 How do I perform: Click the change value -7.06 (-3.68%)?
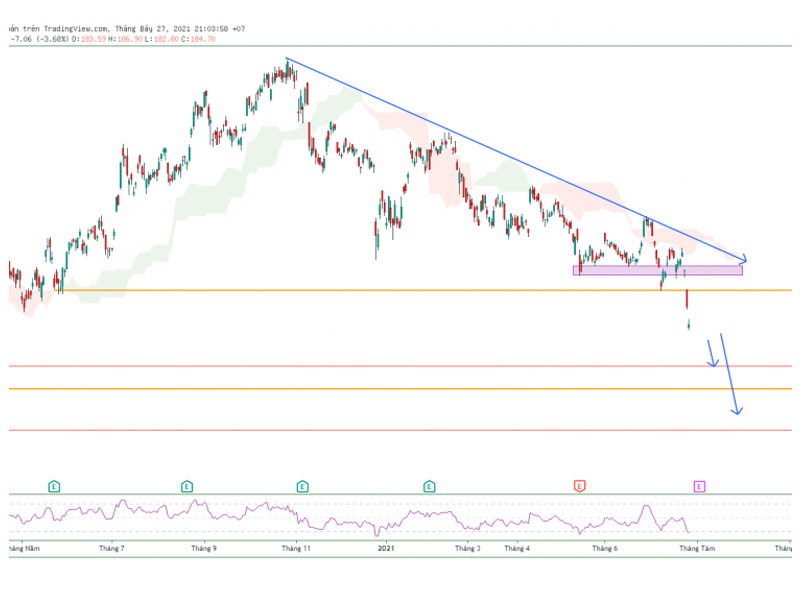(40, 39)
